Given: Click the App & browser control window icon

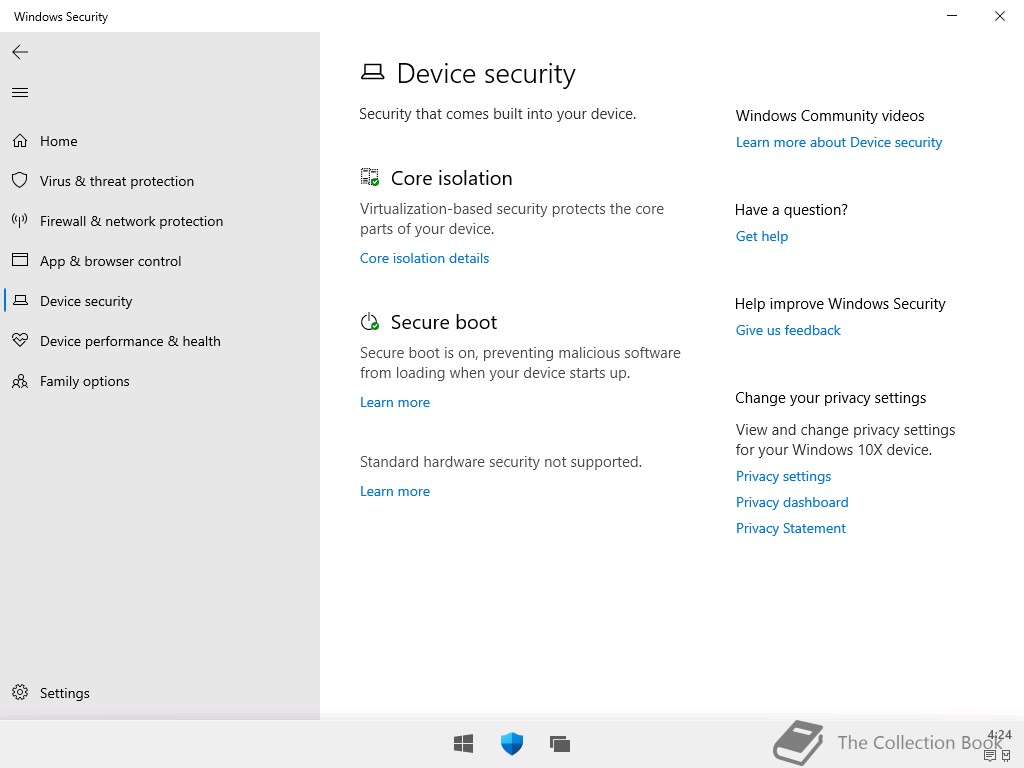Looking at the screenshot, I should (x=20, y=261).
